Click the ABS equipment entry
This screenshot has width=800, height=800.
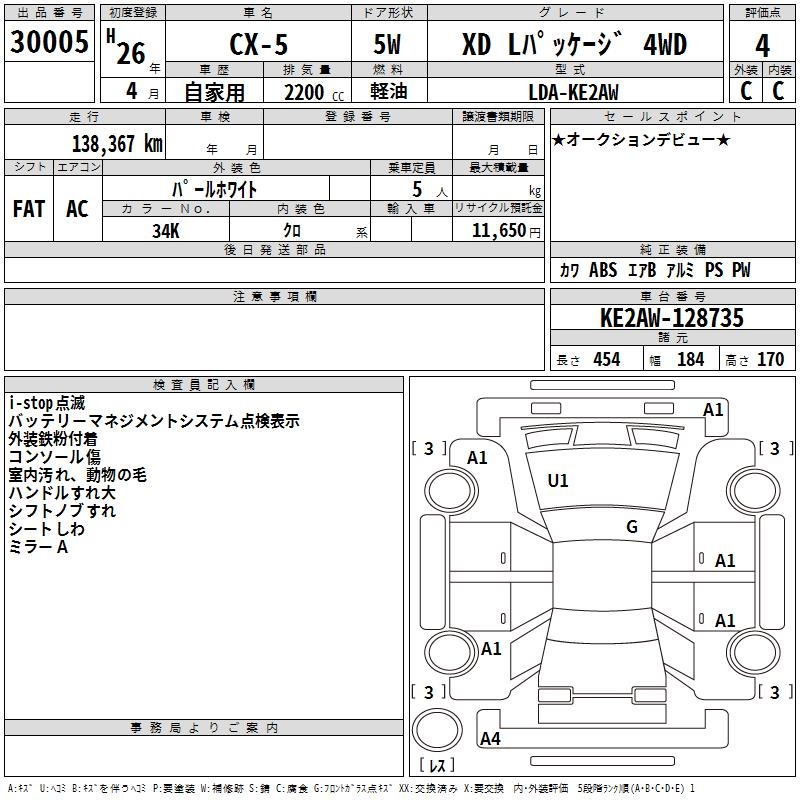coord(604,270)
